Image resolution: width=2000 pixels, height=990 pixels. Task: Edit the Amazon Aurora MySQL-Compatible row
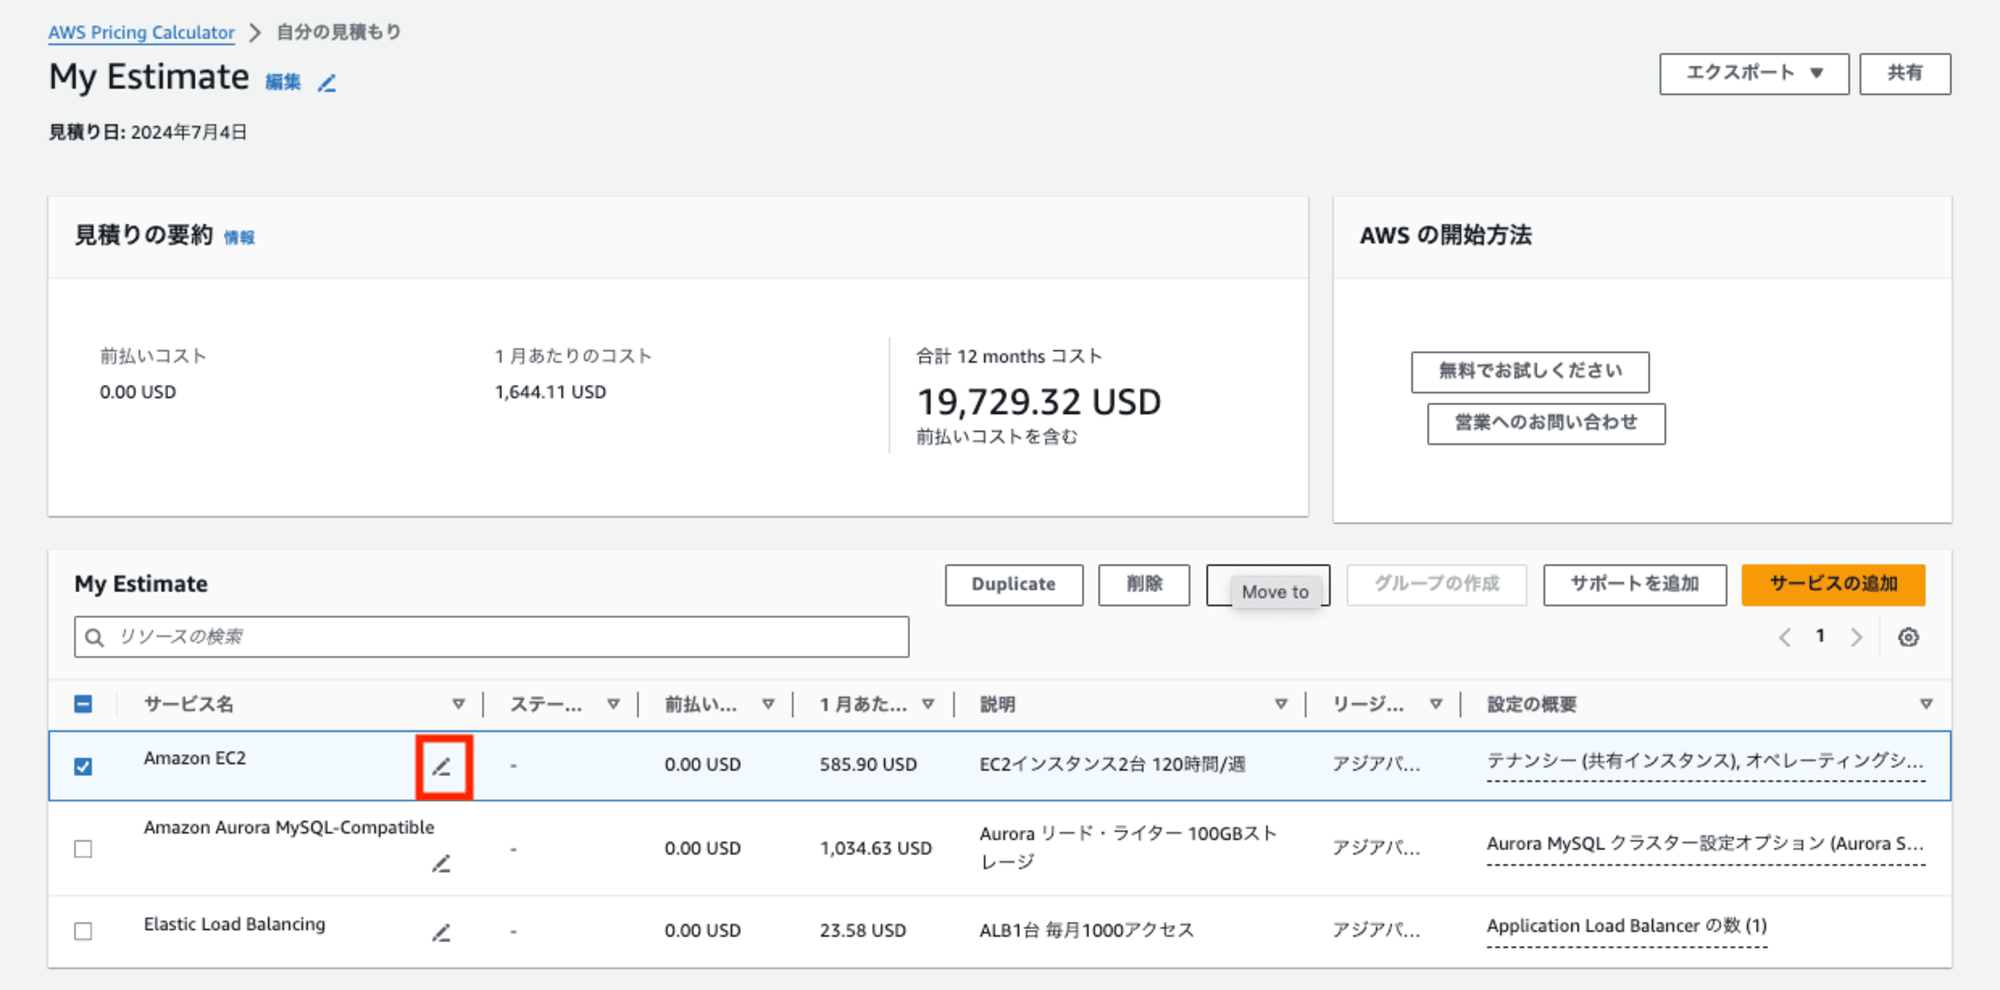point(441,863)
